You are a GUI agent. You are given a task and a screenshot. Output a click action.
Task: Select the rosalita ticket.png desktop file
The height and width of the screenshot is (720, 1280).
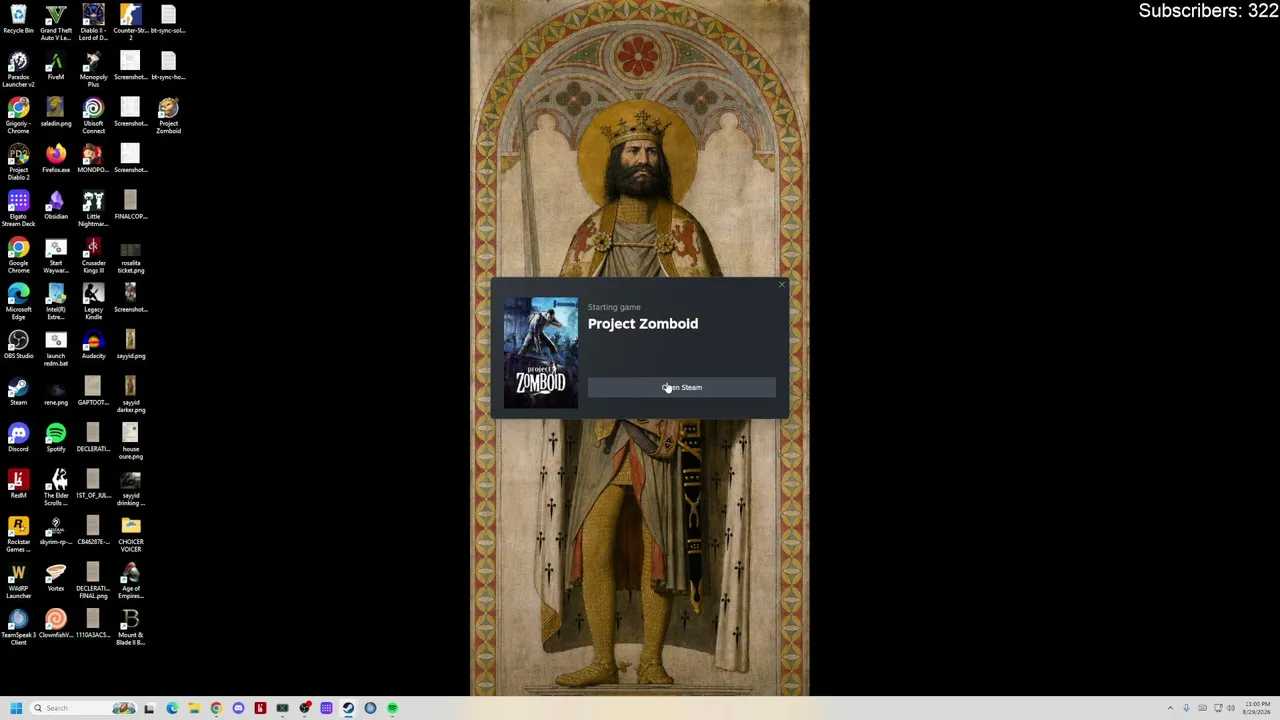point(131,256)
